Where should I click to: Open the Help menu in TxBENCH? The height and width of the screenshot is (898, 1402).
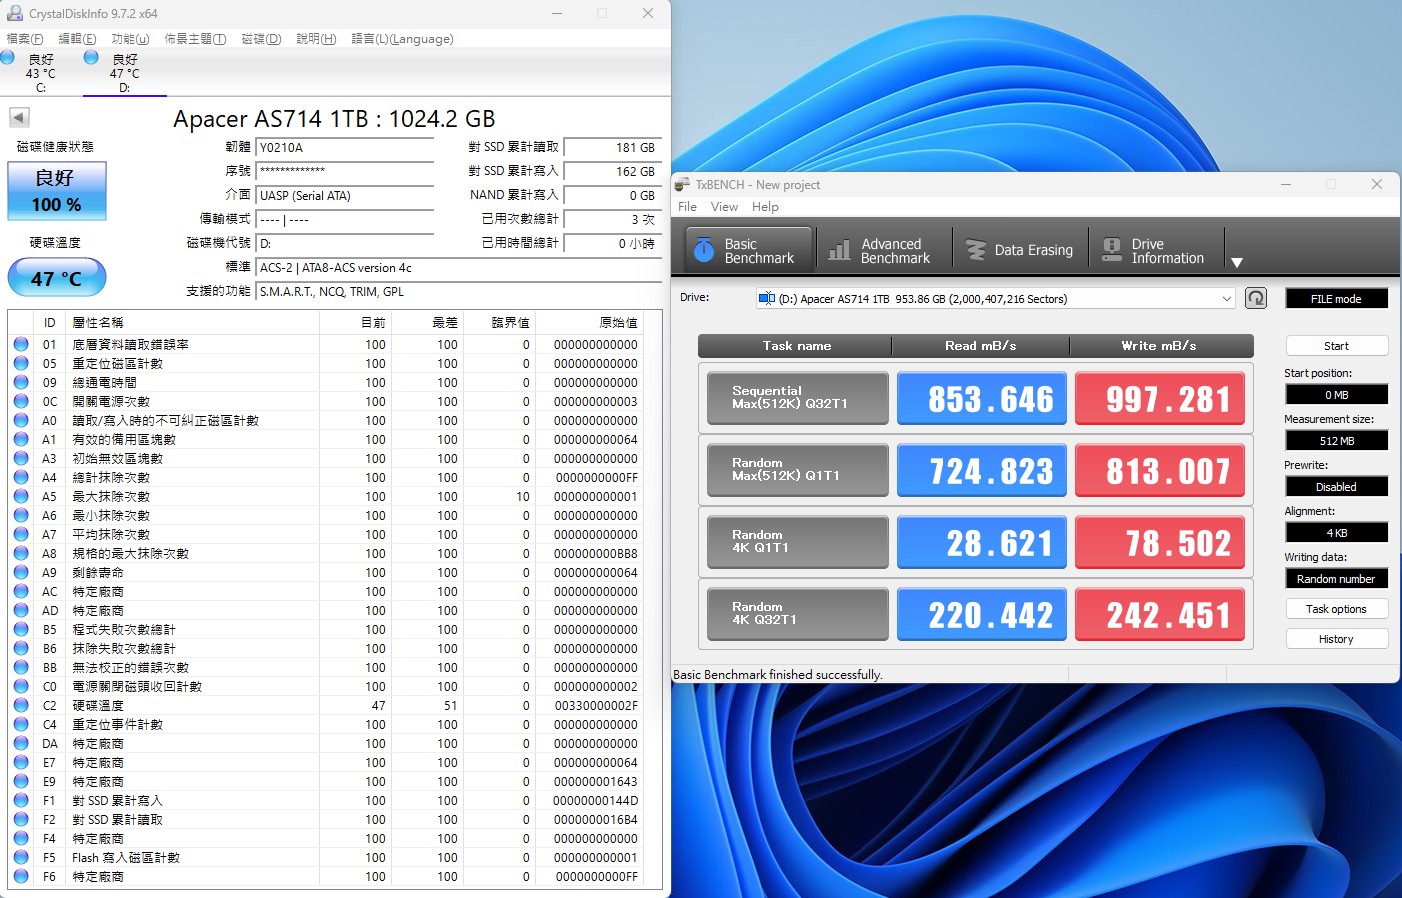tap(765, 207)
